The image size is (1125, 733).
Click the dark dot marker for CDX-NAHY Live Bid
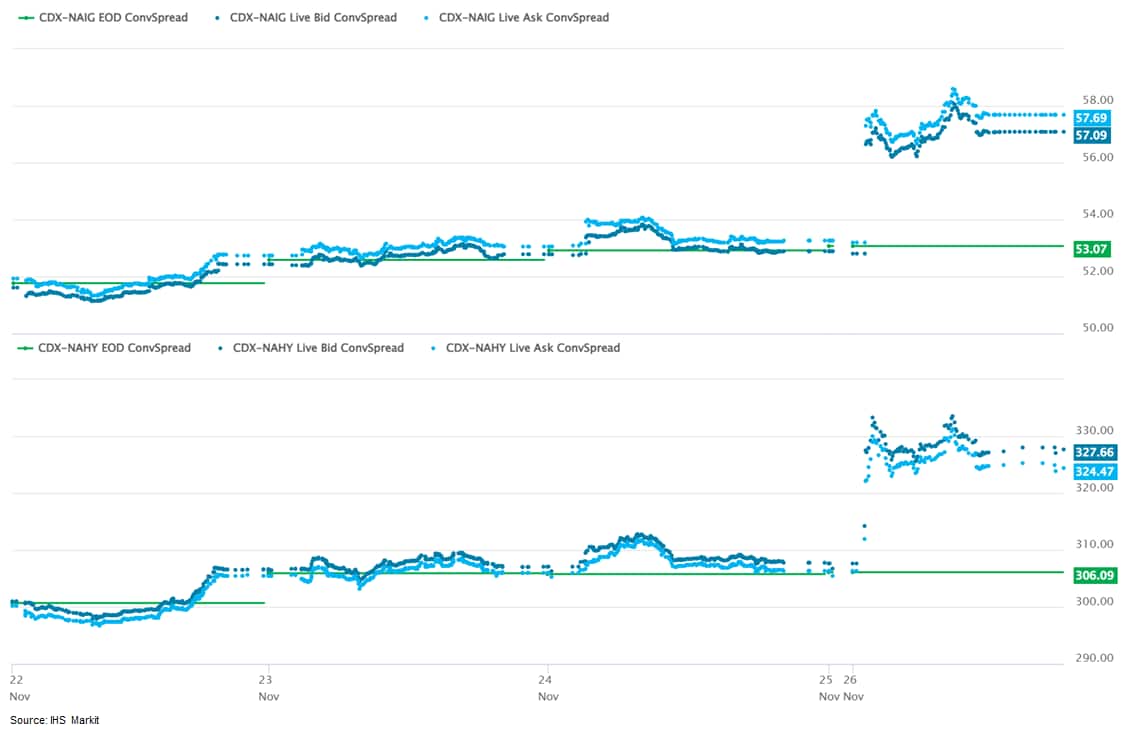click(219, 348)
